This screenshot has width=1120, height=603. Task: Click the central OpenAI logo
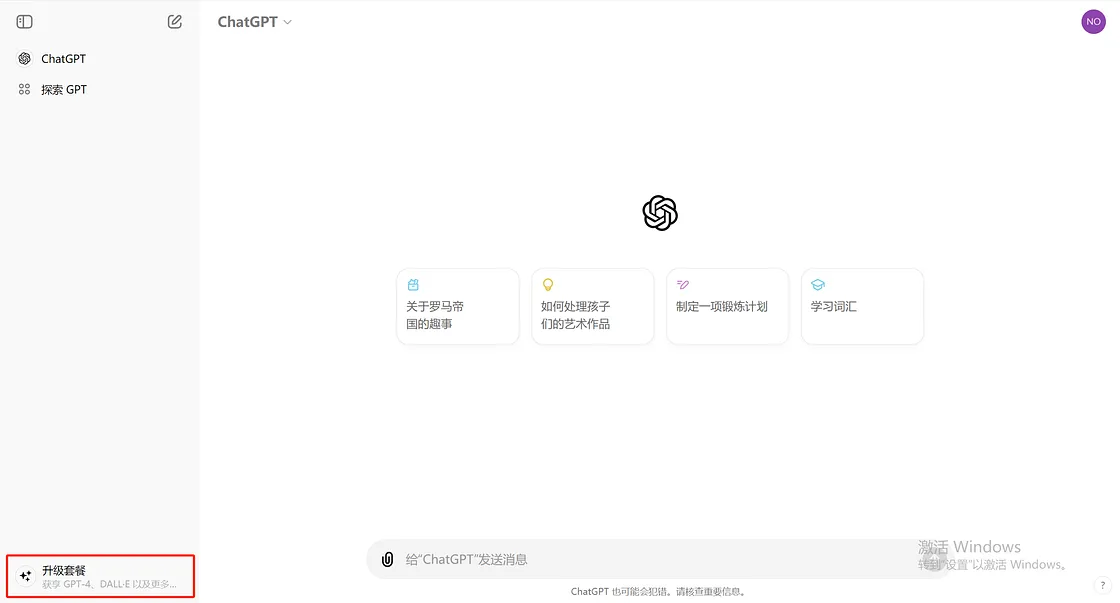coord(660,213)
